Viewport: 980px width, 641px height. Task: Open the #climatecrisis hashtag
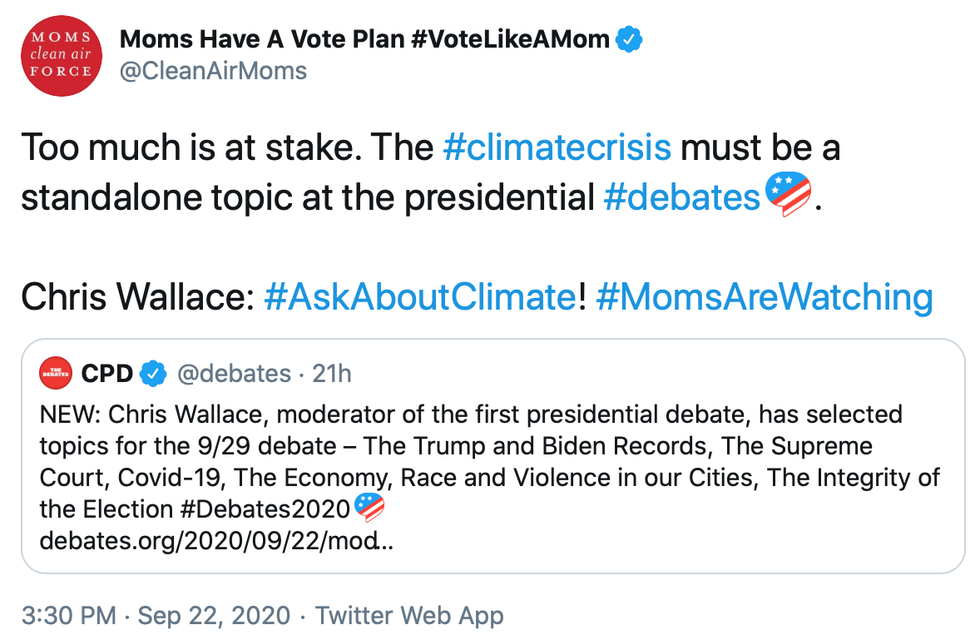click(x=556, y=148)
